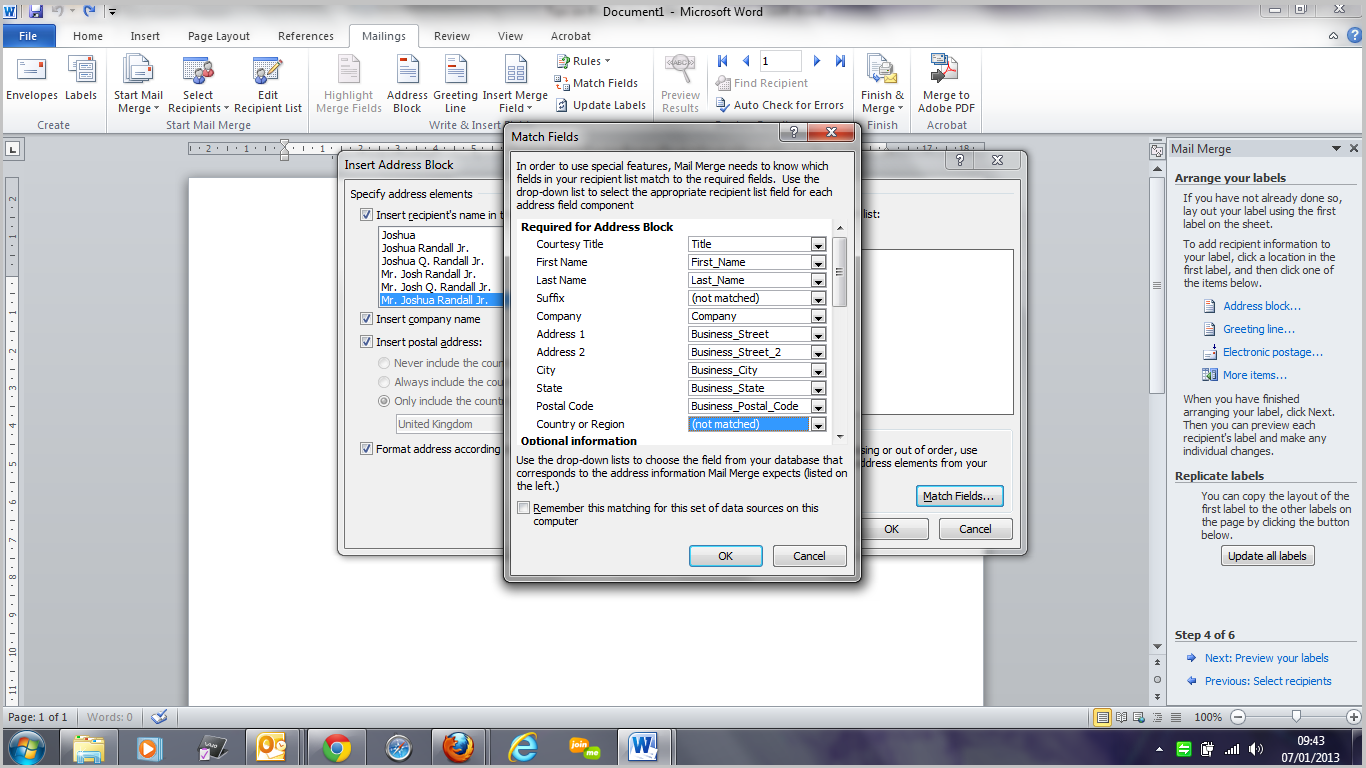Click the Greeting Line ribbon icon
Viewport: 1366px width, 768px height.
(x=455, y=84)
